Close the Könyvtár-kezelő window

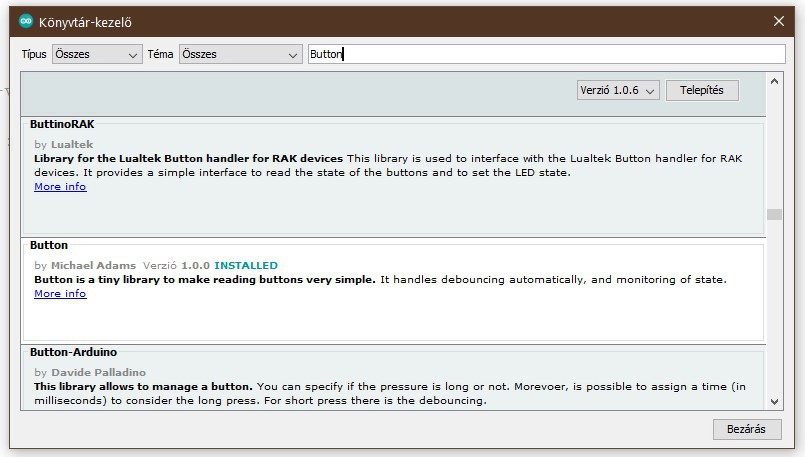pos(779,22)
